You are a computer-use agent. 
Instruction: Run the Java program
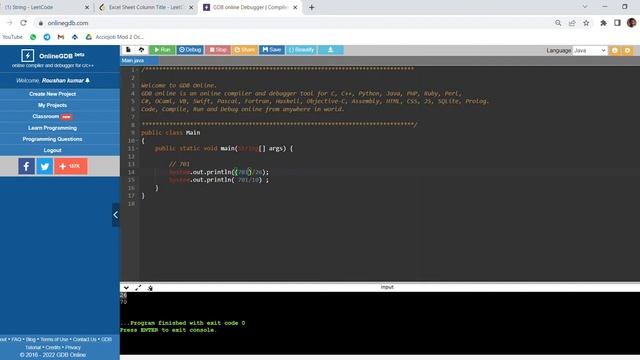point(162,50)
